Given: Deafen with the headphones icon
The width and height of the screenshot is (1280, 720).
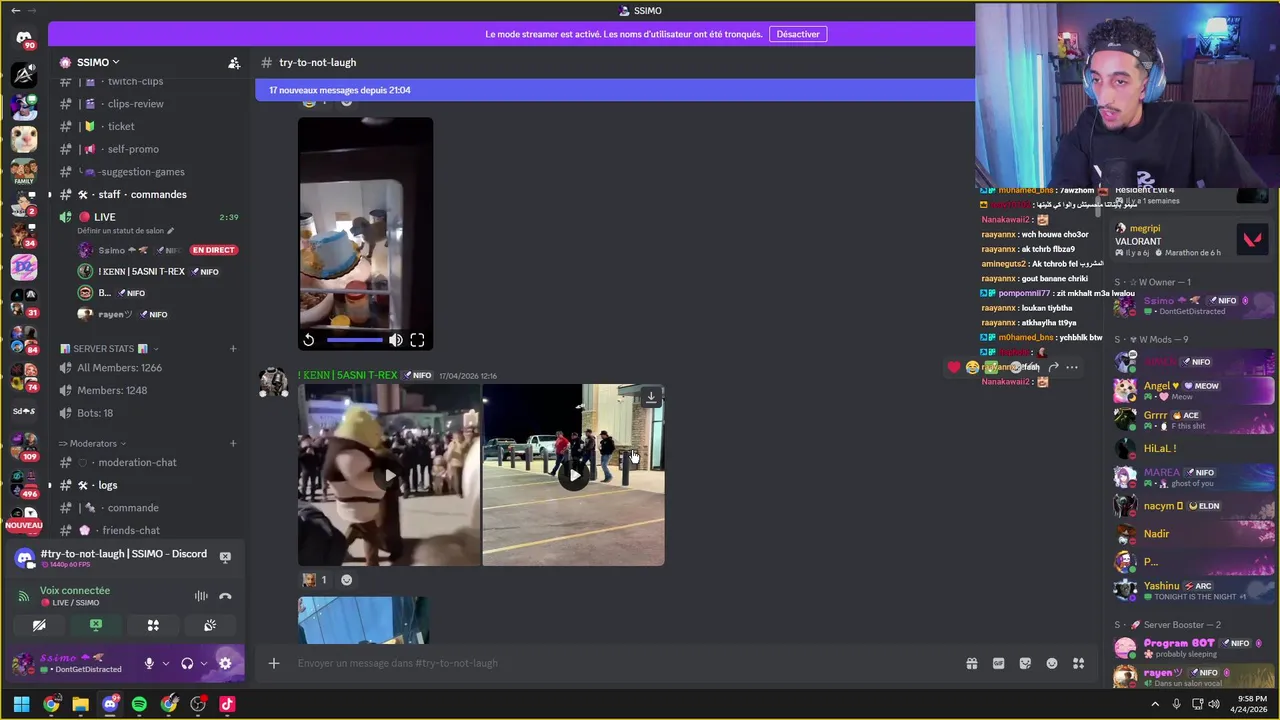Looking at the screenshot, I should click(187, 663).
